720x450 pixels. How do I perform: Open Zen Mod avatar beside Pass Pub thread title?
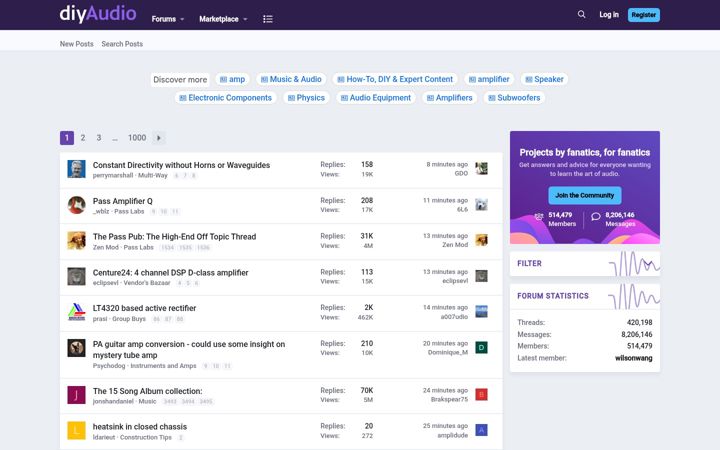[76, 241]
